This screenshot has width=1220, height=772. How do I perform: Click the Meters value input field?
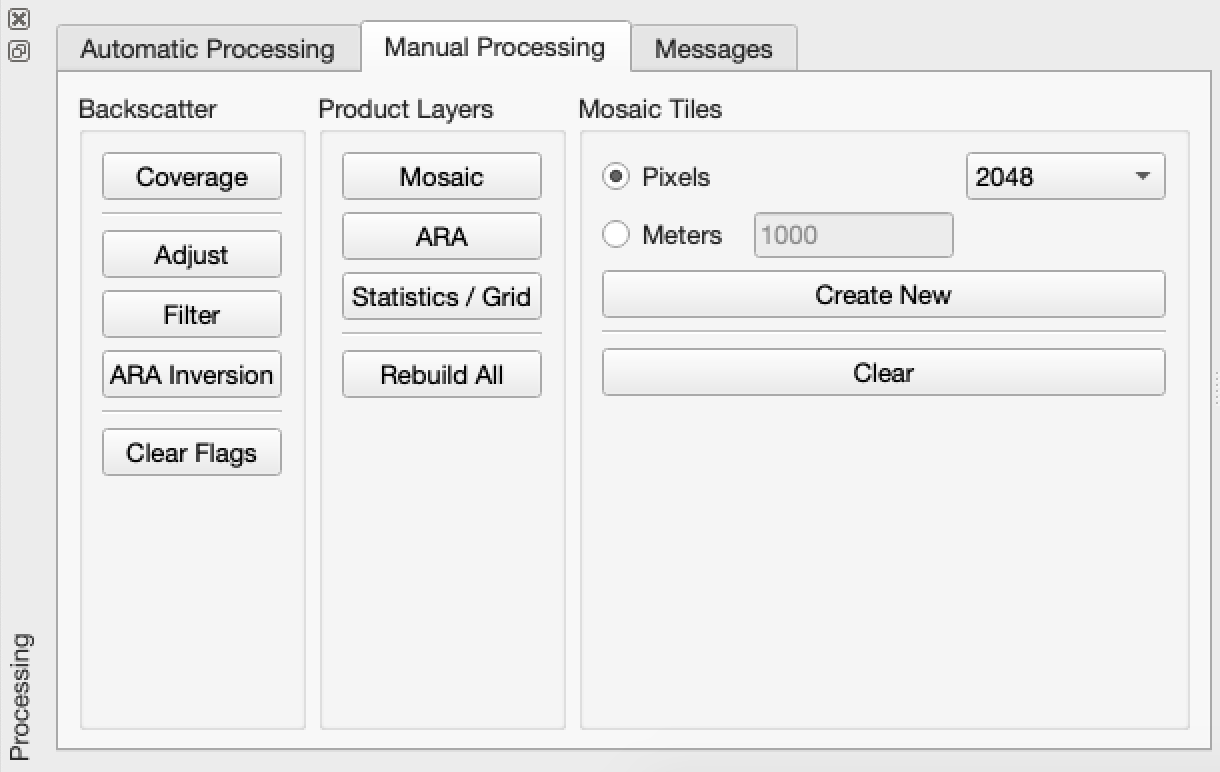point(853,235)
